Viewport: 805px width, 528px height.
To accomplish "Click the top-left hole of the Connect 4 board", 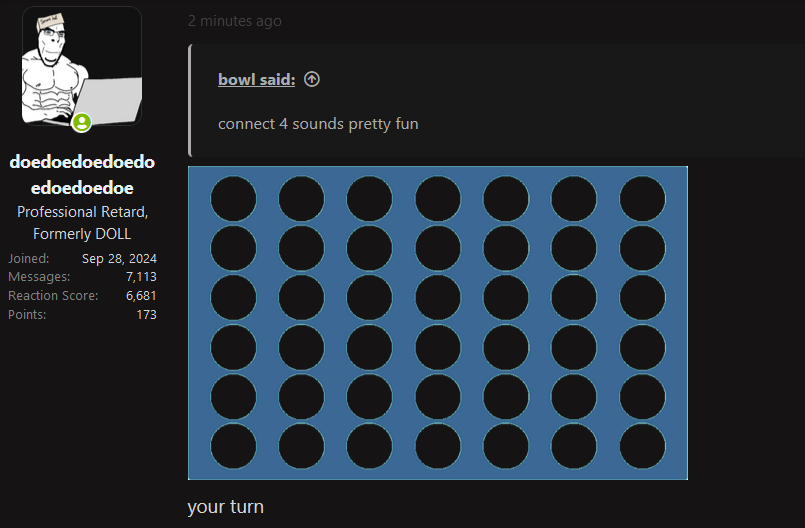I will pyautogui.click(x=233, y=198).
